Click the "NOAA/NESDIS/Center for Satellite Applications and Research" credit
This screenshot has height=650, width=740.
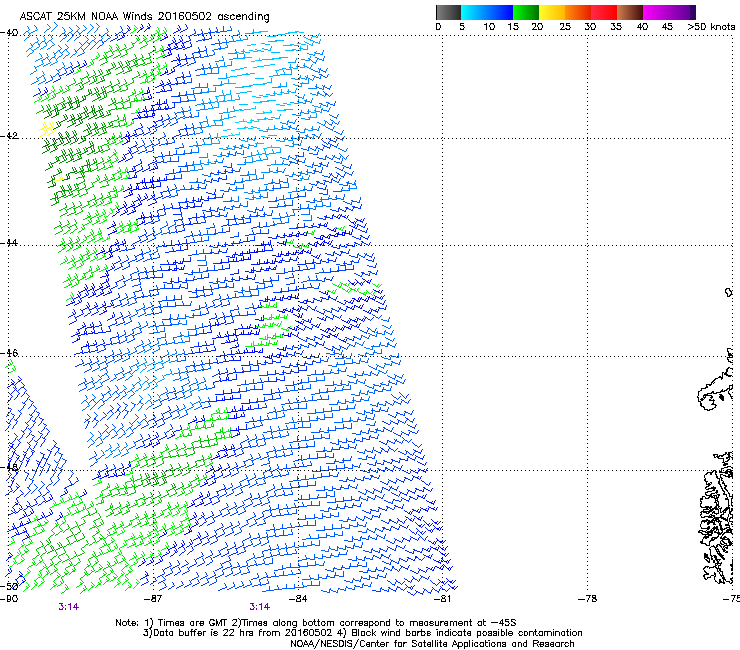[x=432, y=644]
